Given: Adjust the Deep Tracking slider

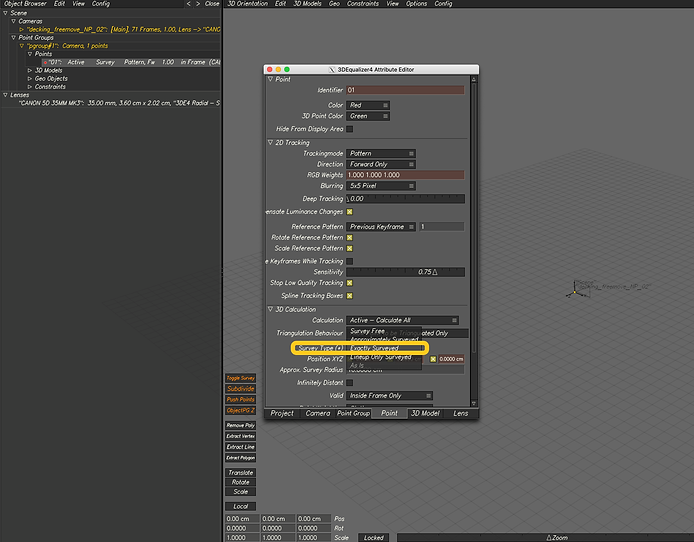Looking at the screenshot, I should (x=405, y=199).
